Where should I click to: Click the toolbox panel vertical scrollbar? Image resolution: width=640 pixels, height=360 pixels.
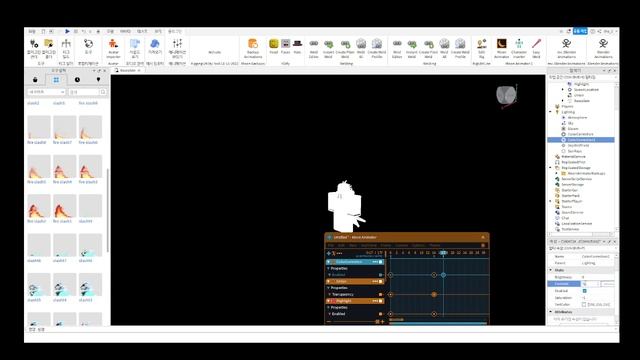(108, 210)
